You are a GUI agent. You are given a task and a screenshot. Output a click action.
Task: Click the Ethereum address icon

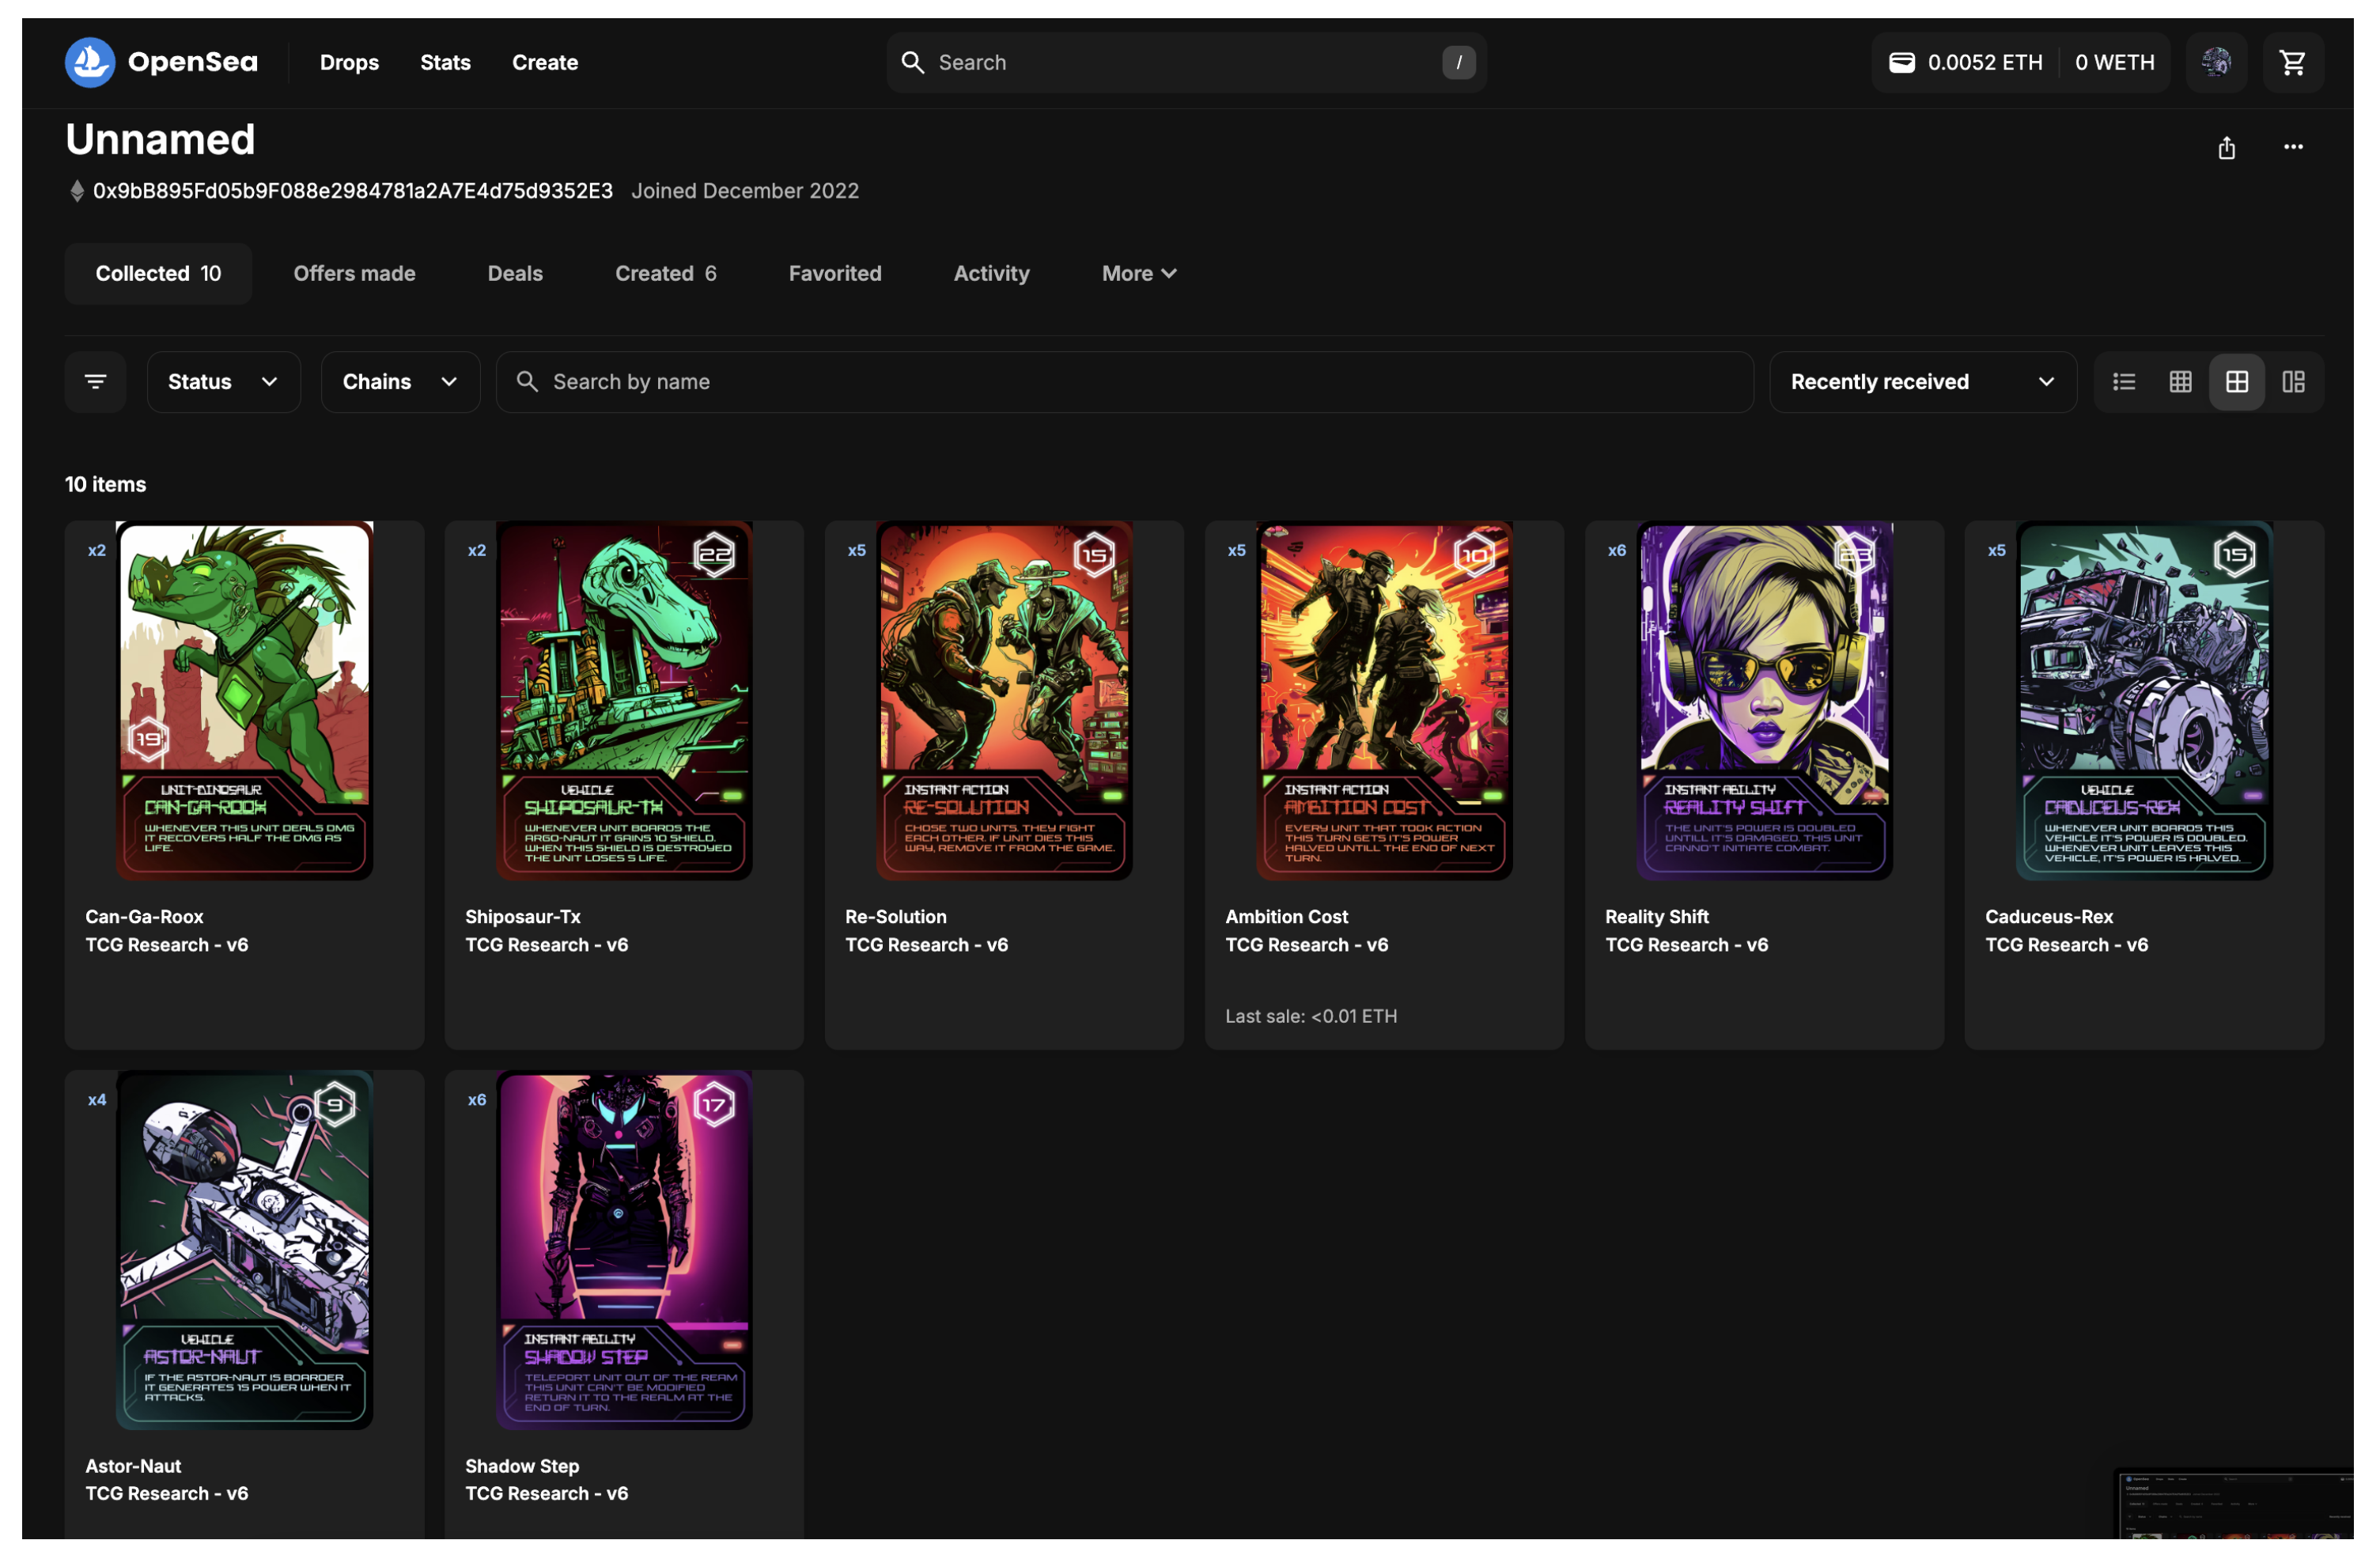click(77, 191)
